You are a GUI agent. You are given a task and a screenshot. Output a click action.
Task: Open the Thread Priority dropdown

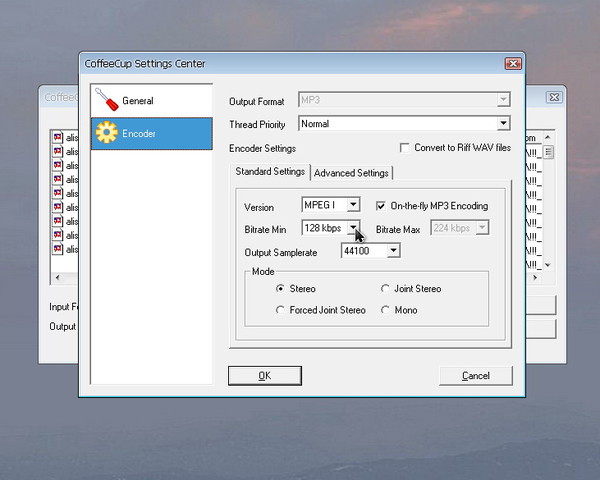(x=503, y=123)
